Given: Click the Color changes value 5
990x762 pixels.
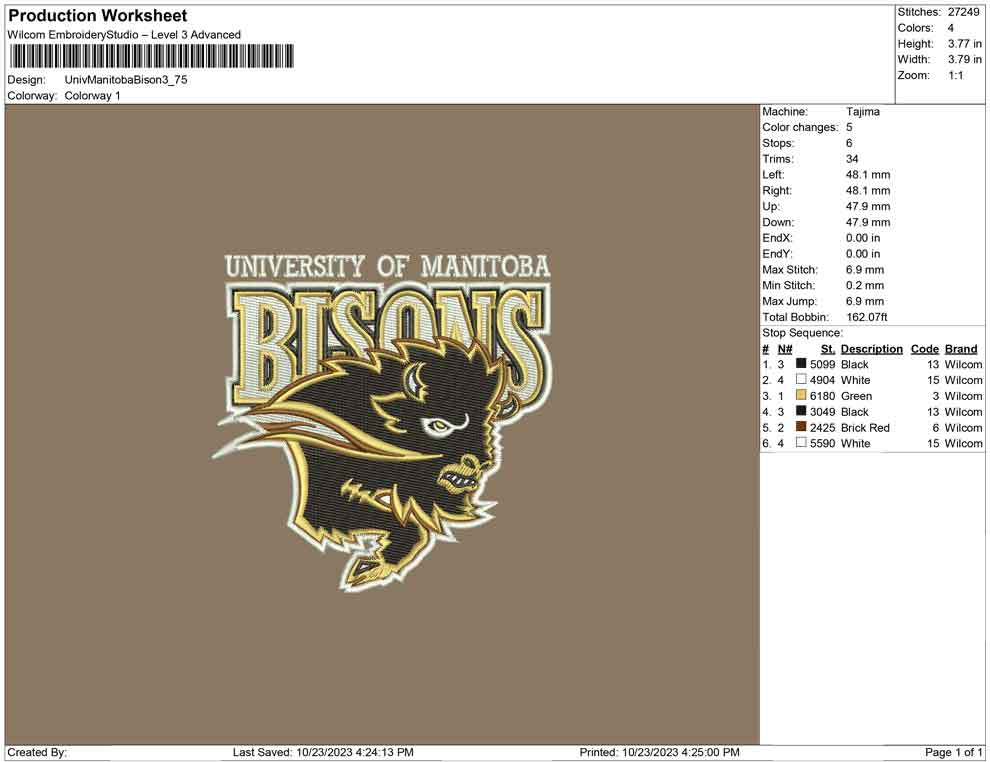Looking at the screenshot, I should pyautogui.click(x=849, y=127).
